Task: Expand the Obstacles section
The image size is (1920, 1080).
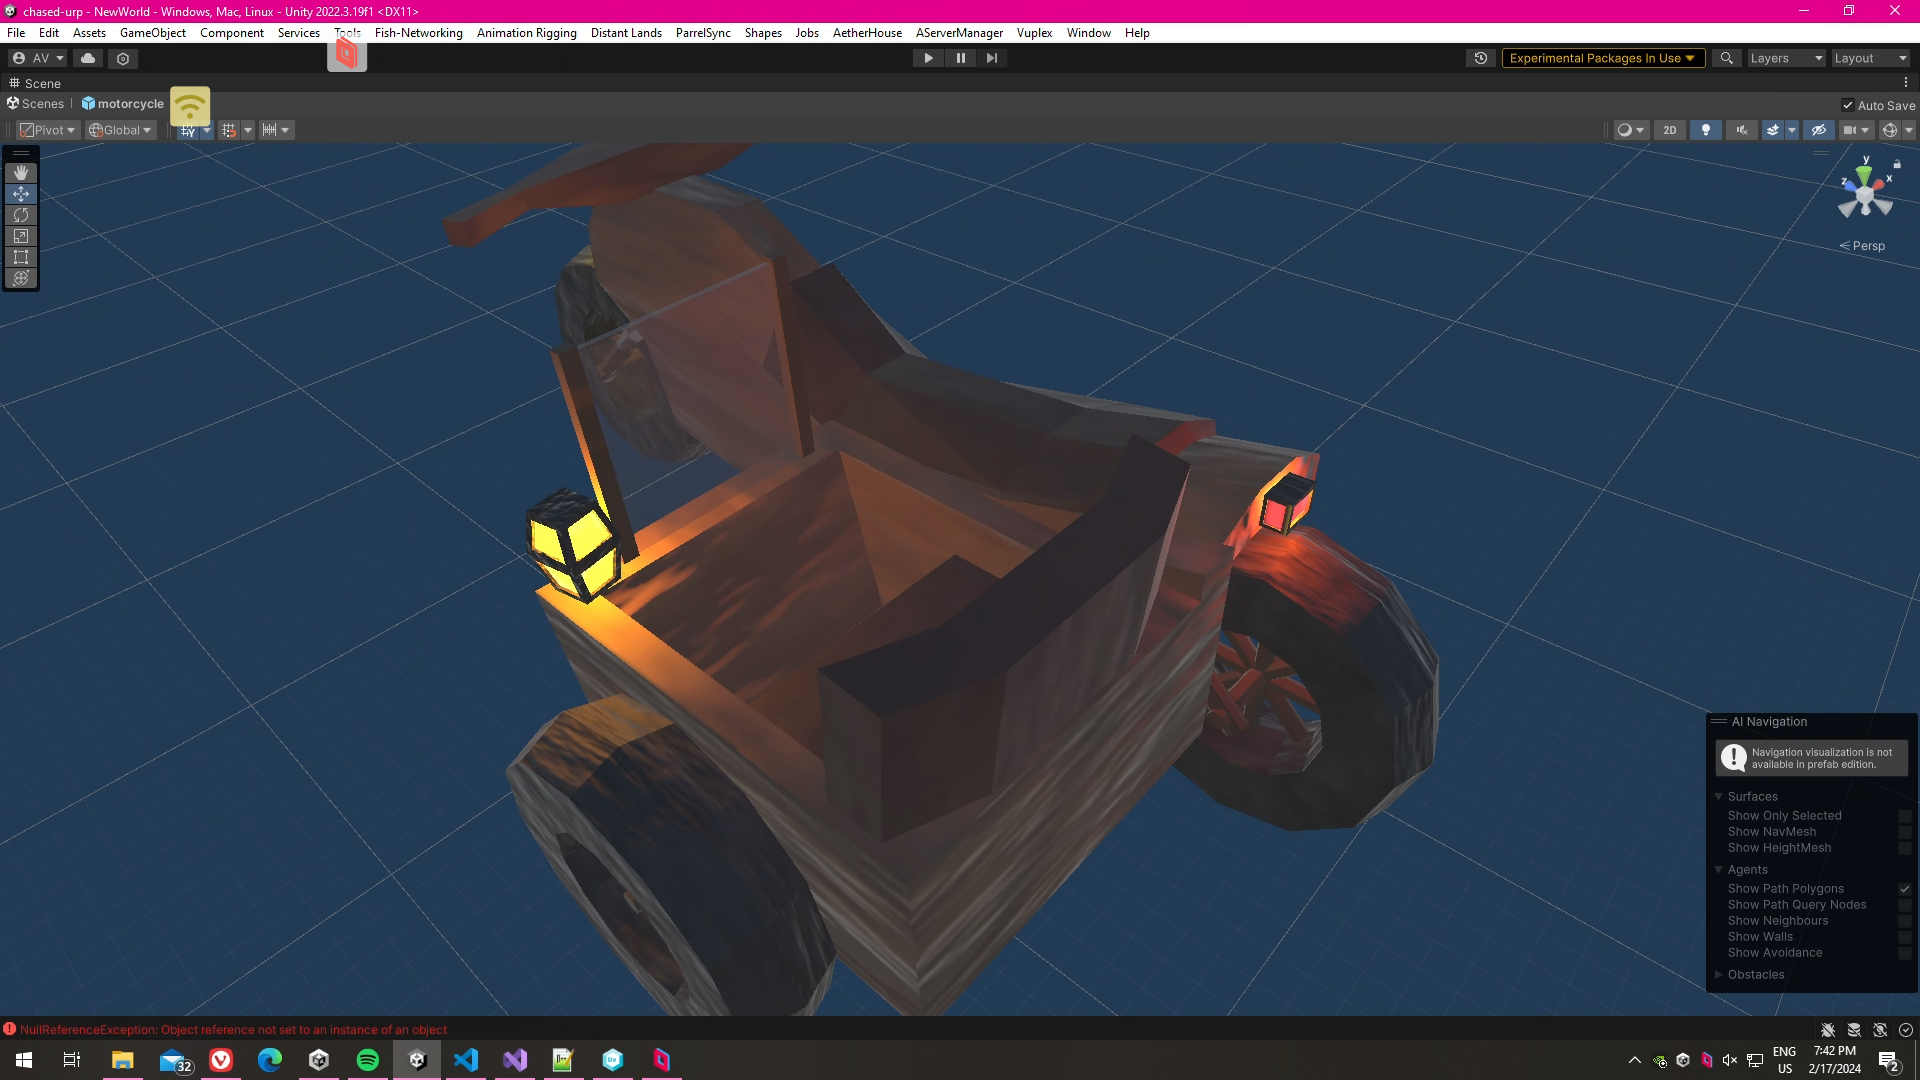Action: (x=1755, y=975)
